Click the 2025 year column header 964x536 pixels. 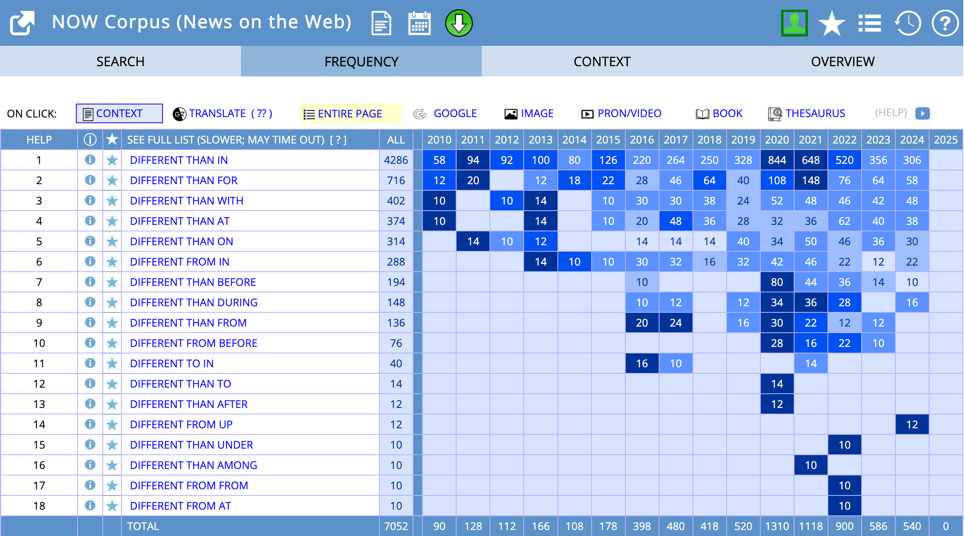(x=946, y=140)
